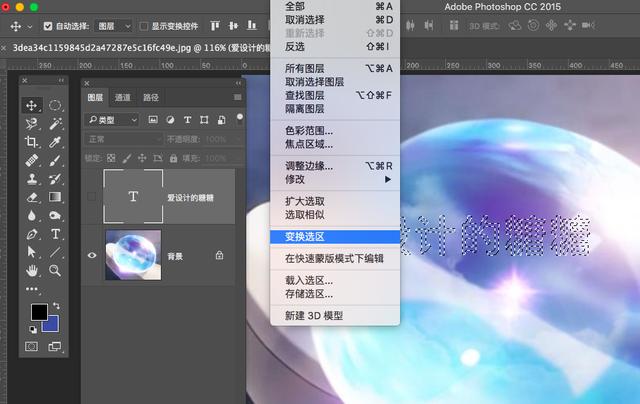The height and width of the screenshot is (404, 640).
Task: Filter layers by adjustment layers icon
Action: coord(170,120)
